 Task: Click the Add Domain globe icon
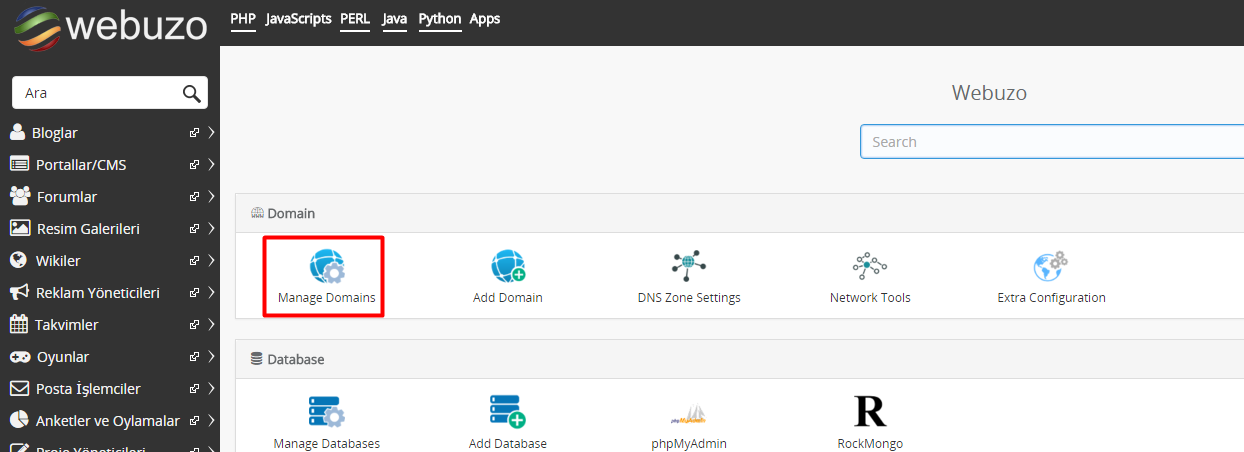[508, 267]
